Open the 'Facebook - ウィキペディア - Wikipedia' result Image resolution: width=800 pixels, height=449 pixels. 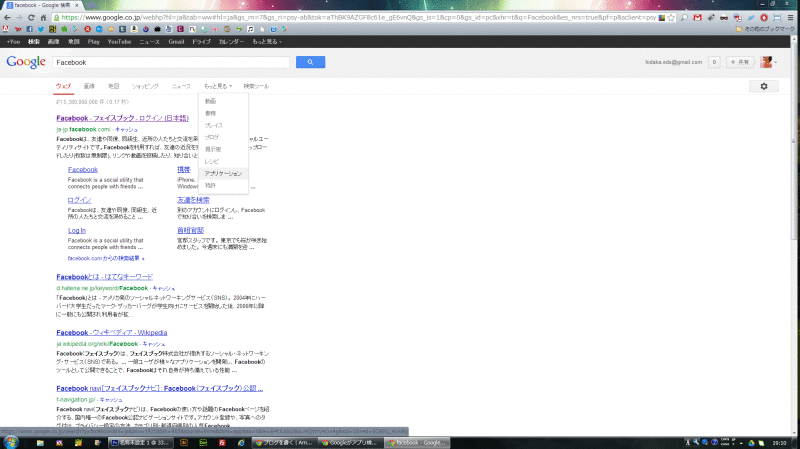112,332
